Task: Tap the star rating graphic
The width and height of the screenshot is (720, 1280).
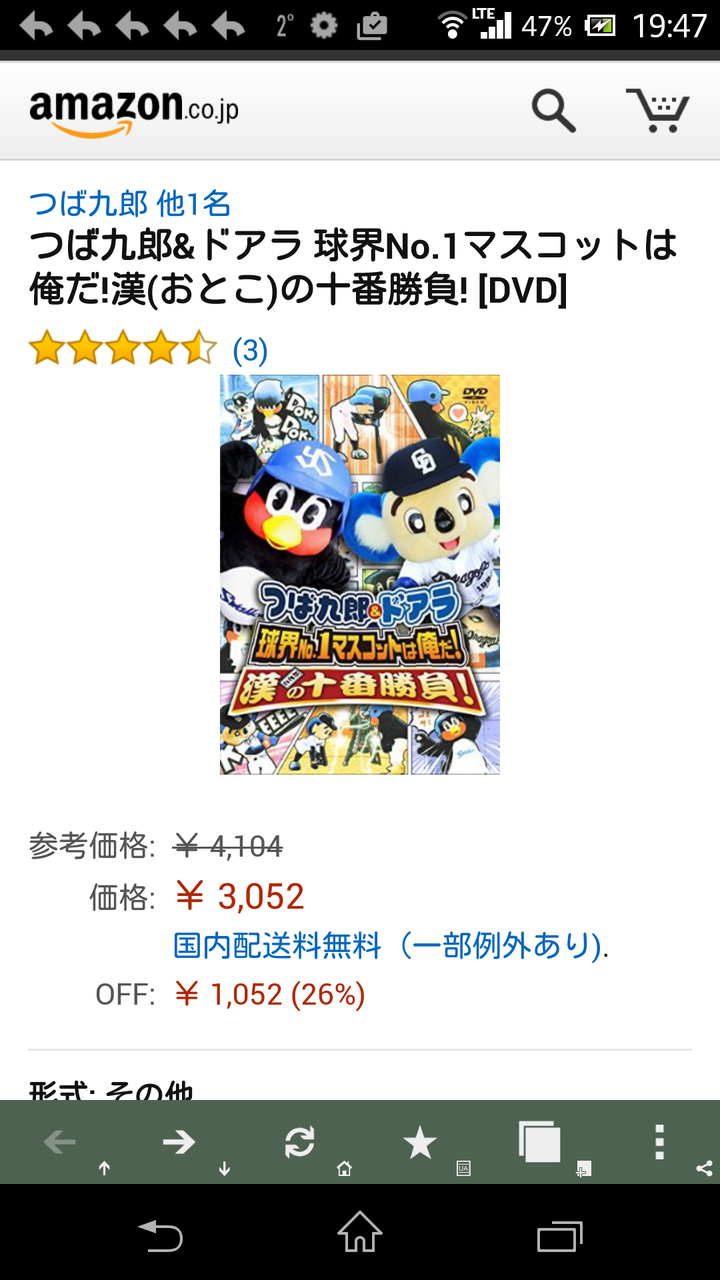Action: pyautogui.click(x=123, y=349)
